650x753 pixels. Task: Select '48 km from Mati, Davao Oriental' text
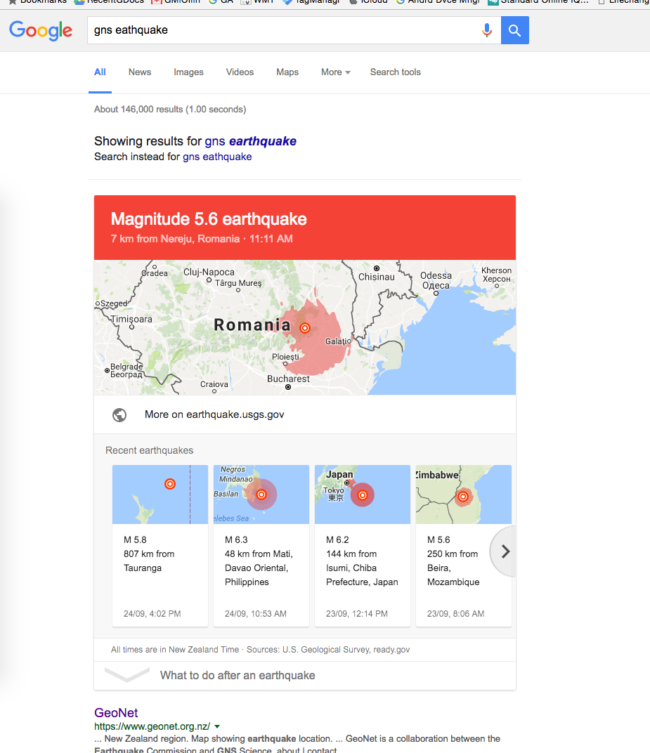[x=259, y=561]
